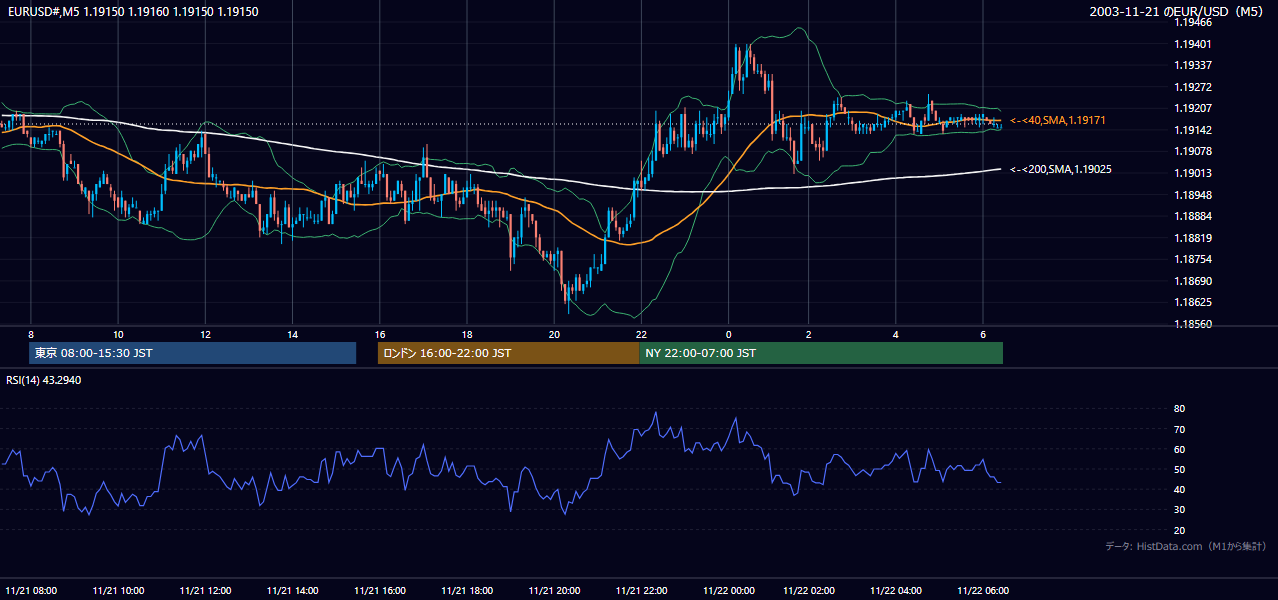Select the London 16:00-22:00 JST session bar

(x=508, y=353)
